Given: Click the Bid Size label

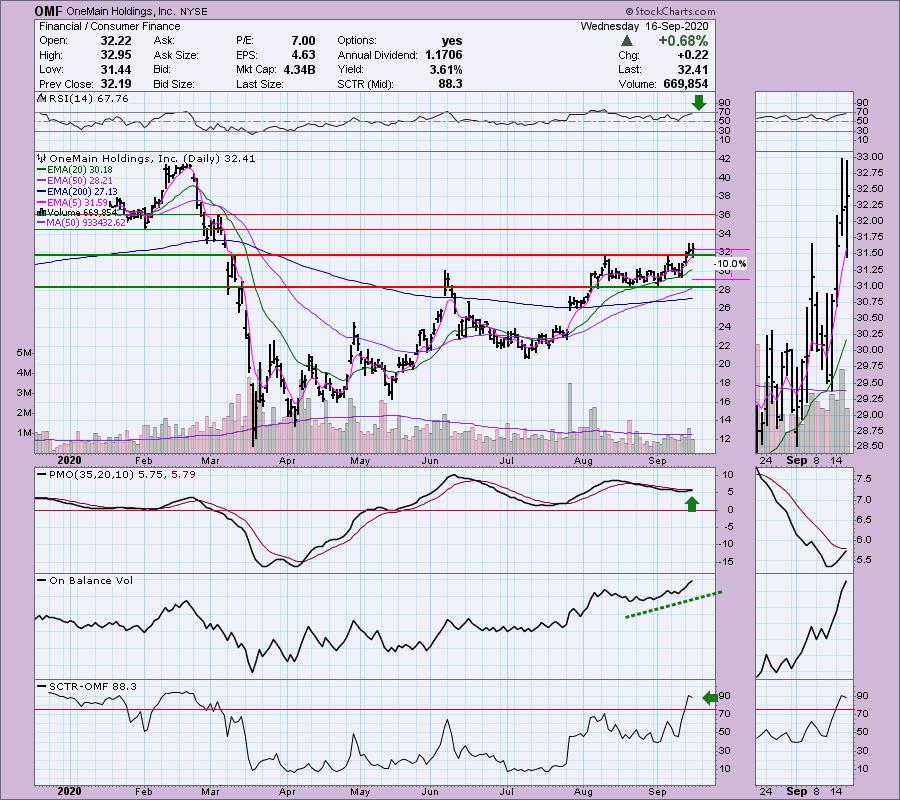Looking at the screenshot, I should pos(174,84).
